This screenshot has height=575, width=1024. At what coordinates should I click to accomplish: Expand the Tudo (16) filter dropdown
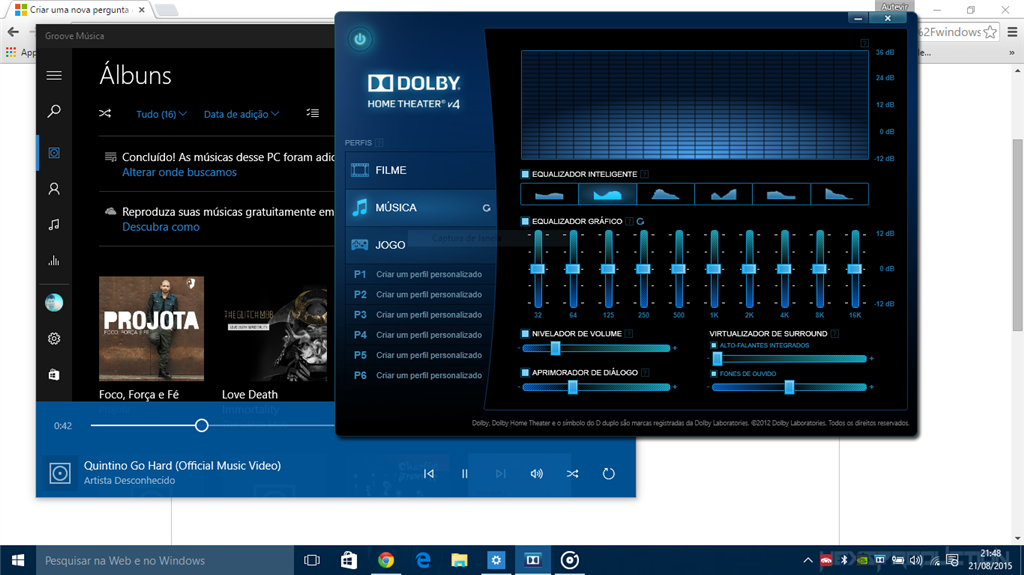(x=161, y=114)
